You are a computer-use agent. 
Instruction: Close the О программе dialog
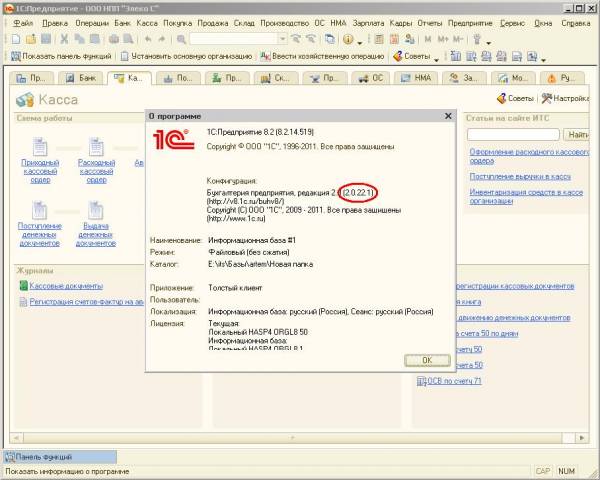coord(448,116)
